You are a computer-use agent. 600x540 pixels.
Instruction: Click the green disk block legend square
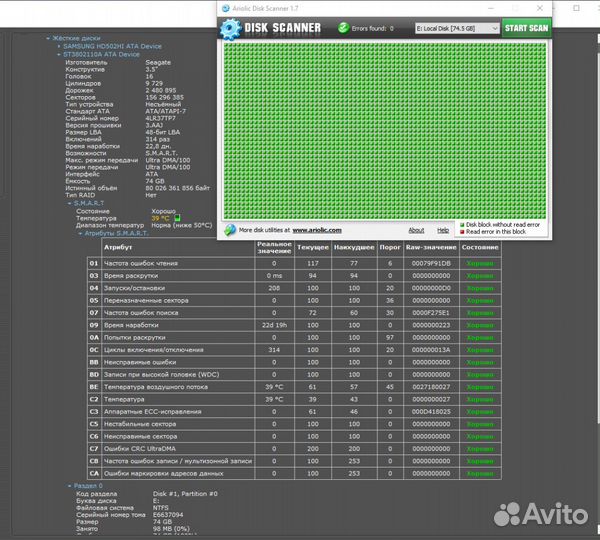tap(462, 225)
